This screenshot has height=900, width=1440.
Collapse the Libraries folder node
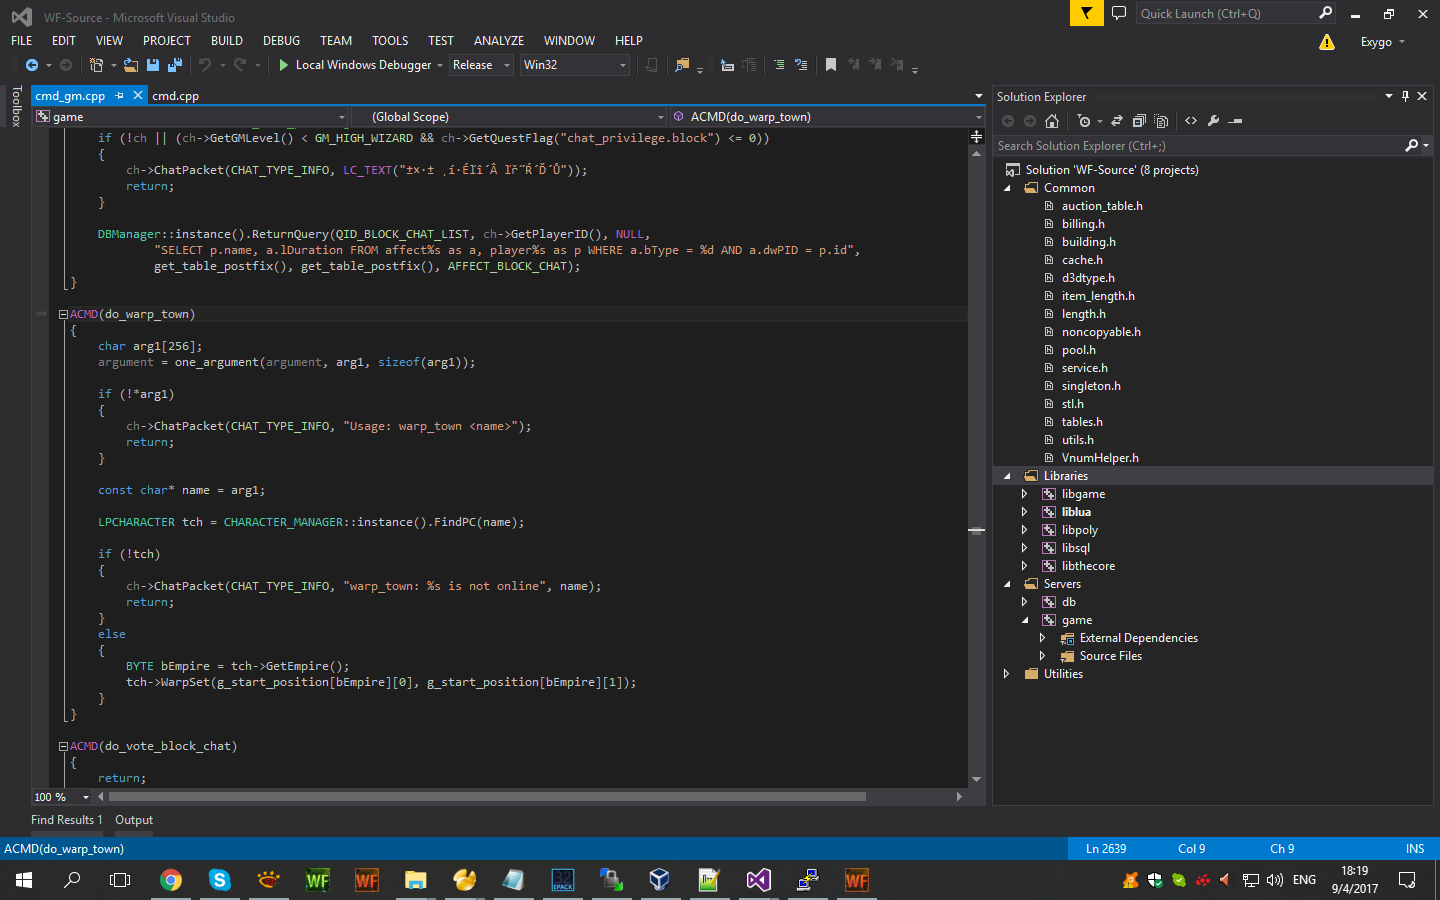coord(1007,476)
